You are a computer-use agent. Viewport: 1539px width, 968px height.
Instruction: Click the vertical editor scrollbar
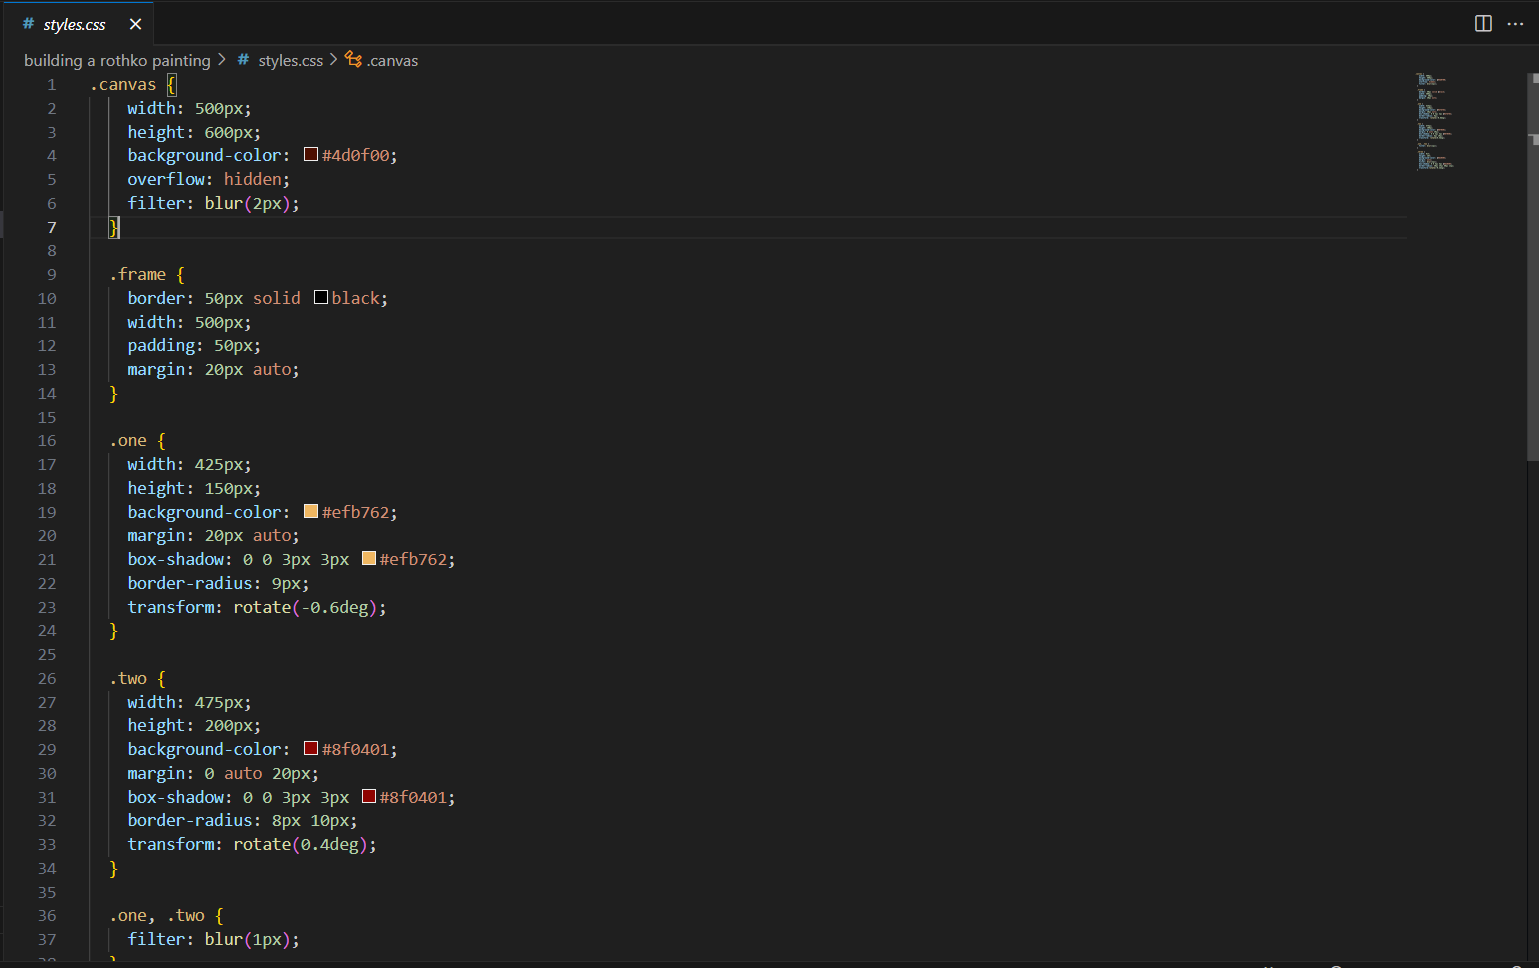pyautogui.click(x=1533, y=300)
